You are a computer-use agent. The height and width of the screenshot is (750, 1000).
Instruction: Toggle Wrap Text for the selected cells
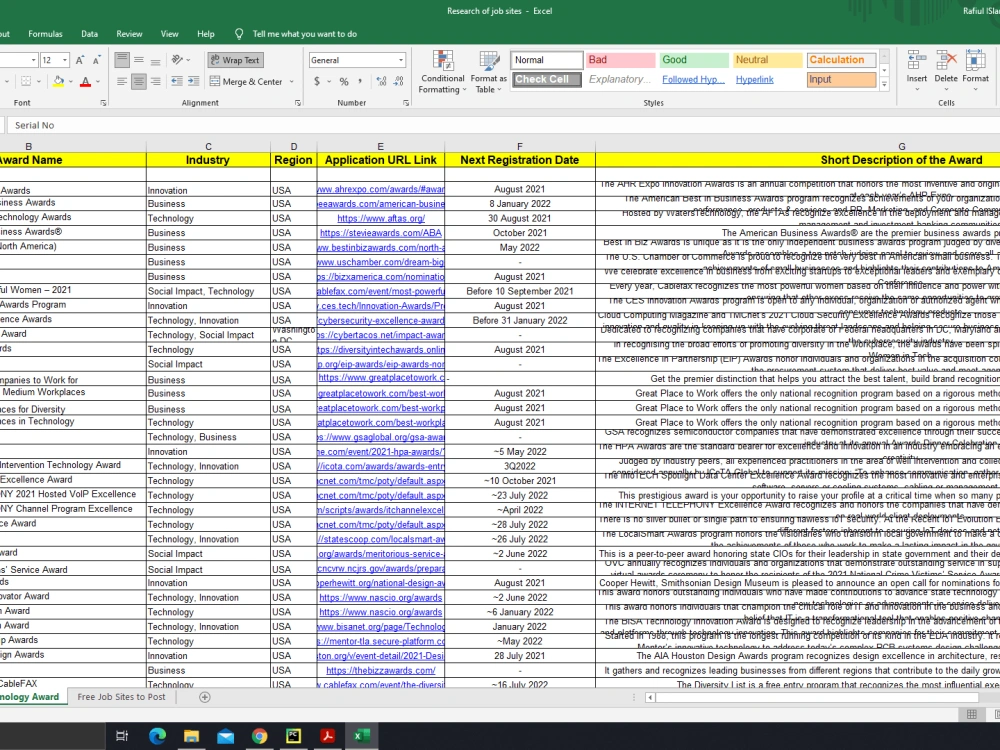[235, 60]
